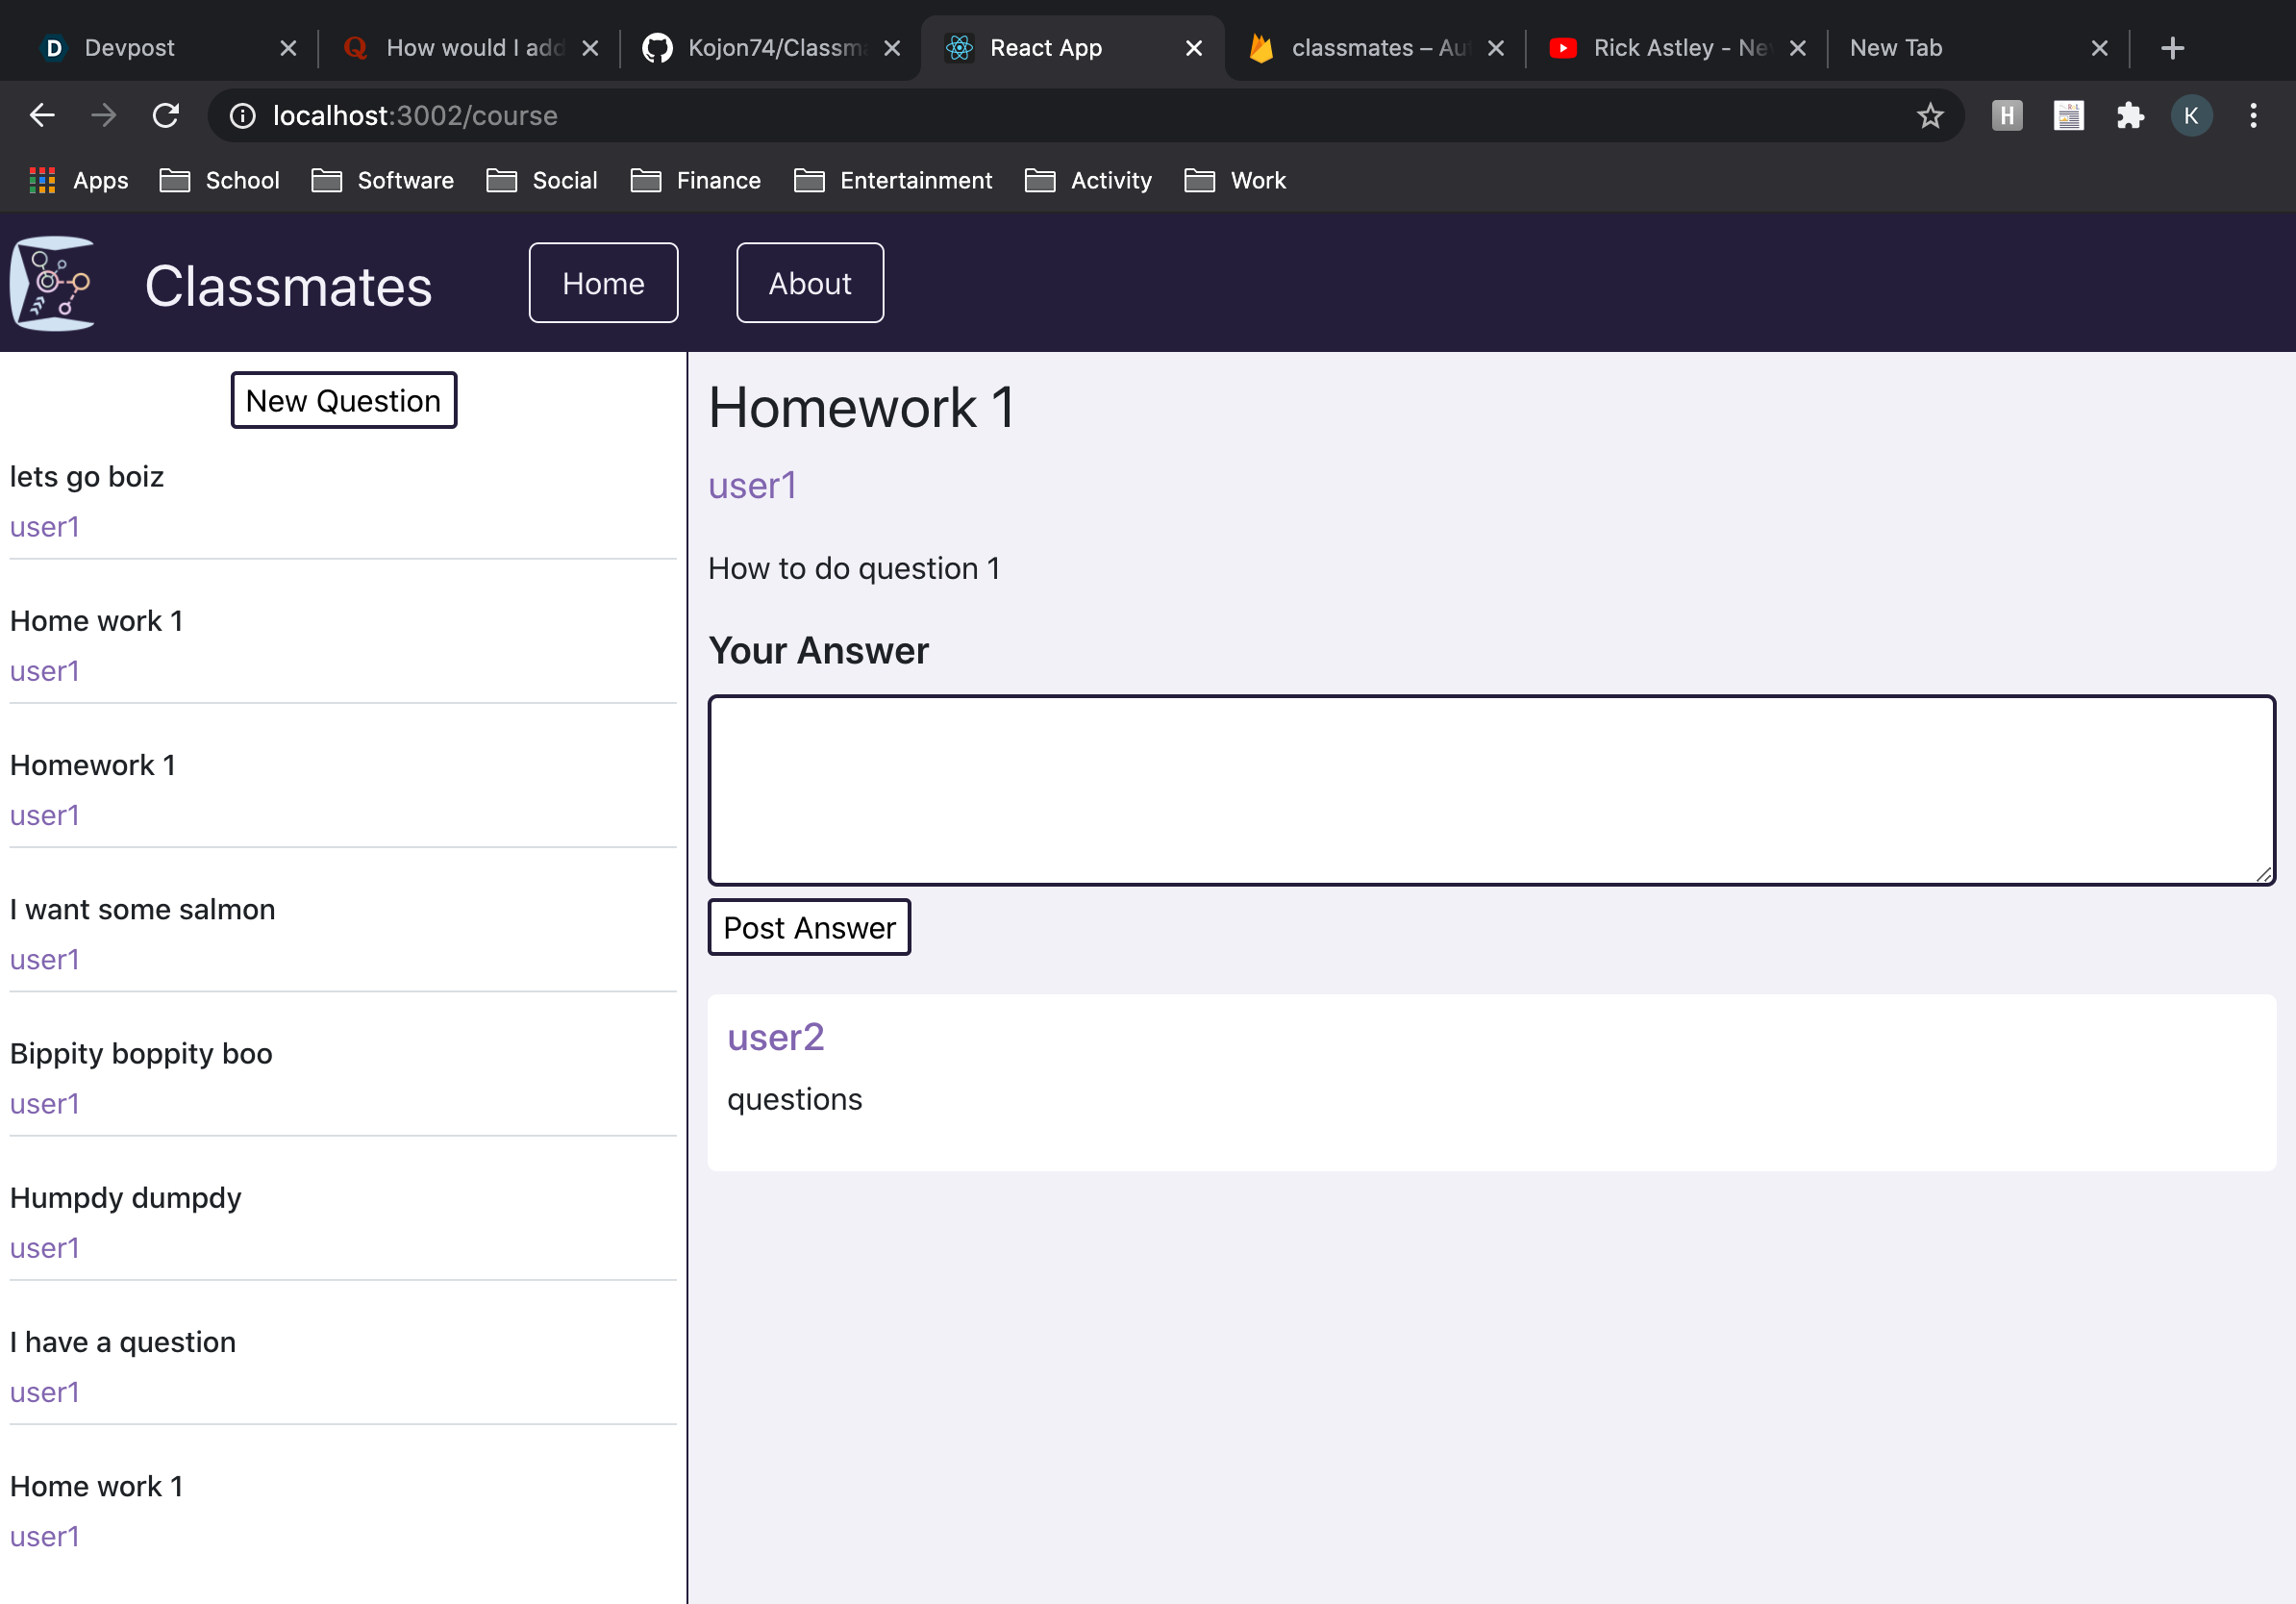Expand the Software bookmarks folder
2296x1604 pixels.
tap(383, 181)
